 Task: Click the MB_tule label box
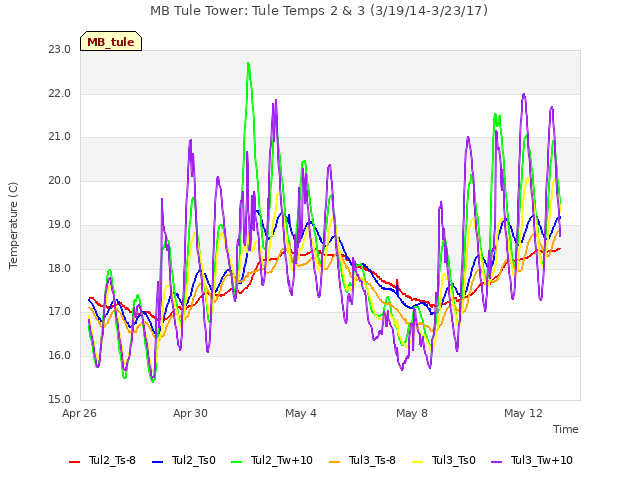pyautogui.click(x=111, y=41)
